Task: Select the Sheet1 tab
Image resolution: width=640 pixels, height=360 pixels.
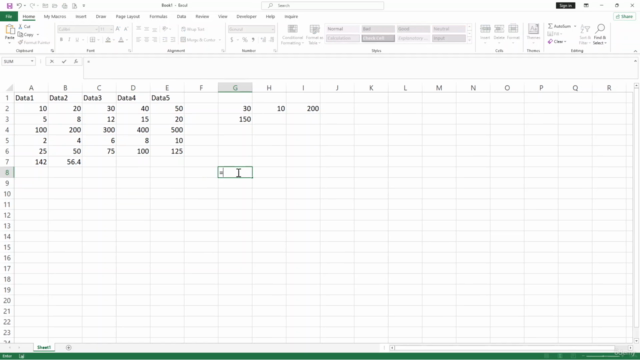Action: [44, 348]
